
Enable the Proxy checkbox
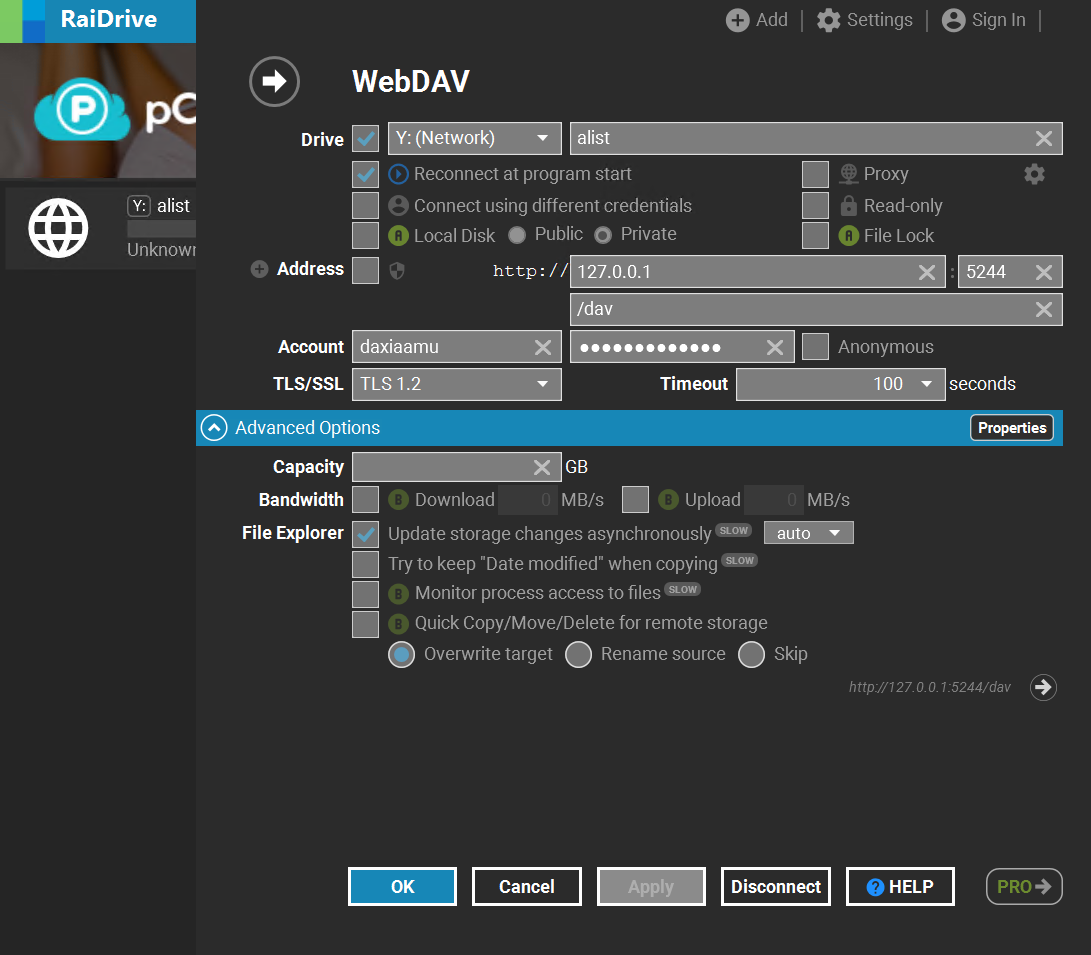[815, 174]
